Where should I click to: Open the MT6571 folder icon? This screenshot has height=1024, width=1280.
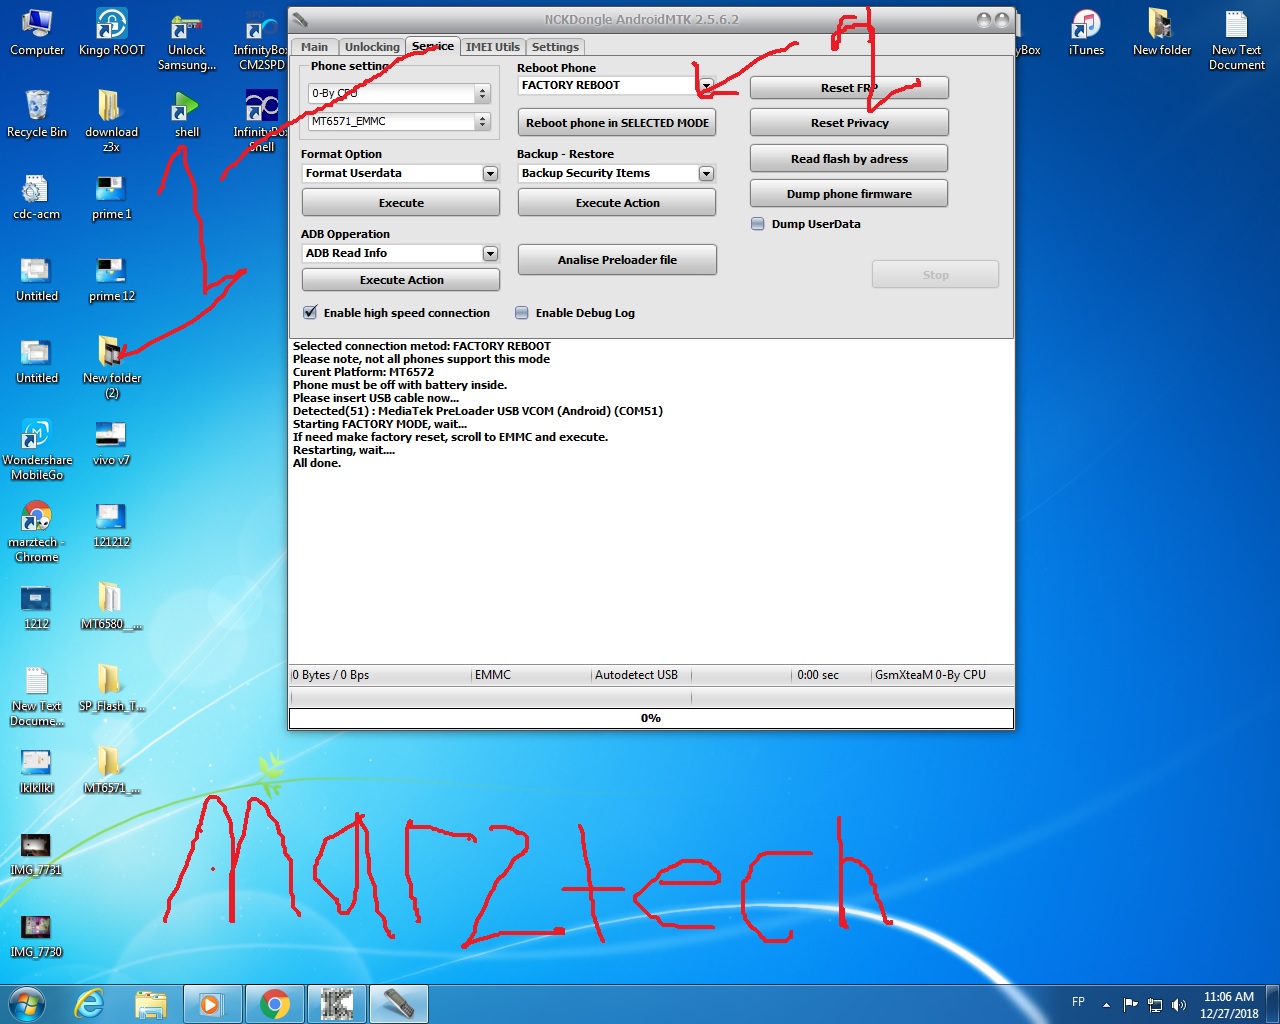coord(111,770)
